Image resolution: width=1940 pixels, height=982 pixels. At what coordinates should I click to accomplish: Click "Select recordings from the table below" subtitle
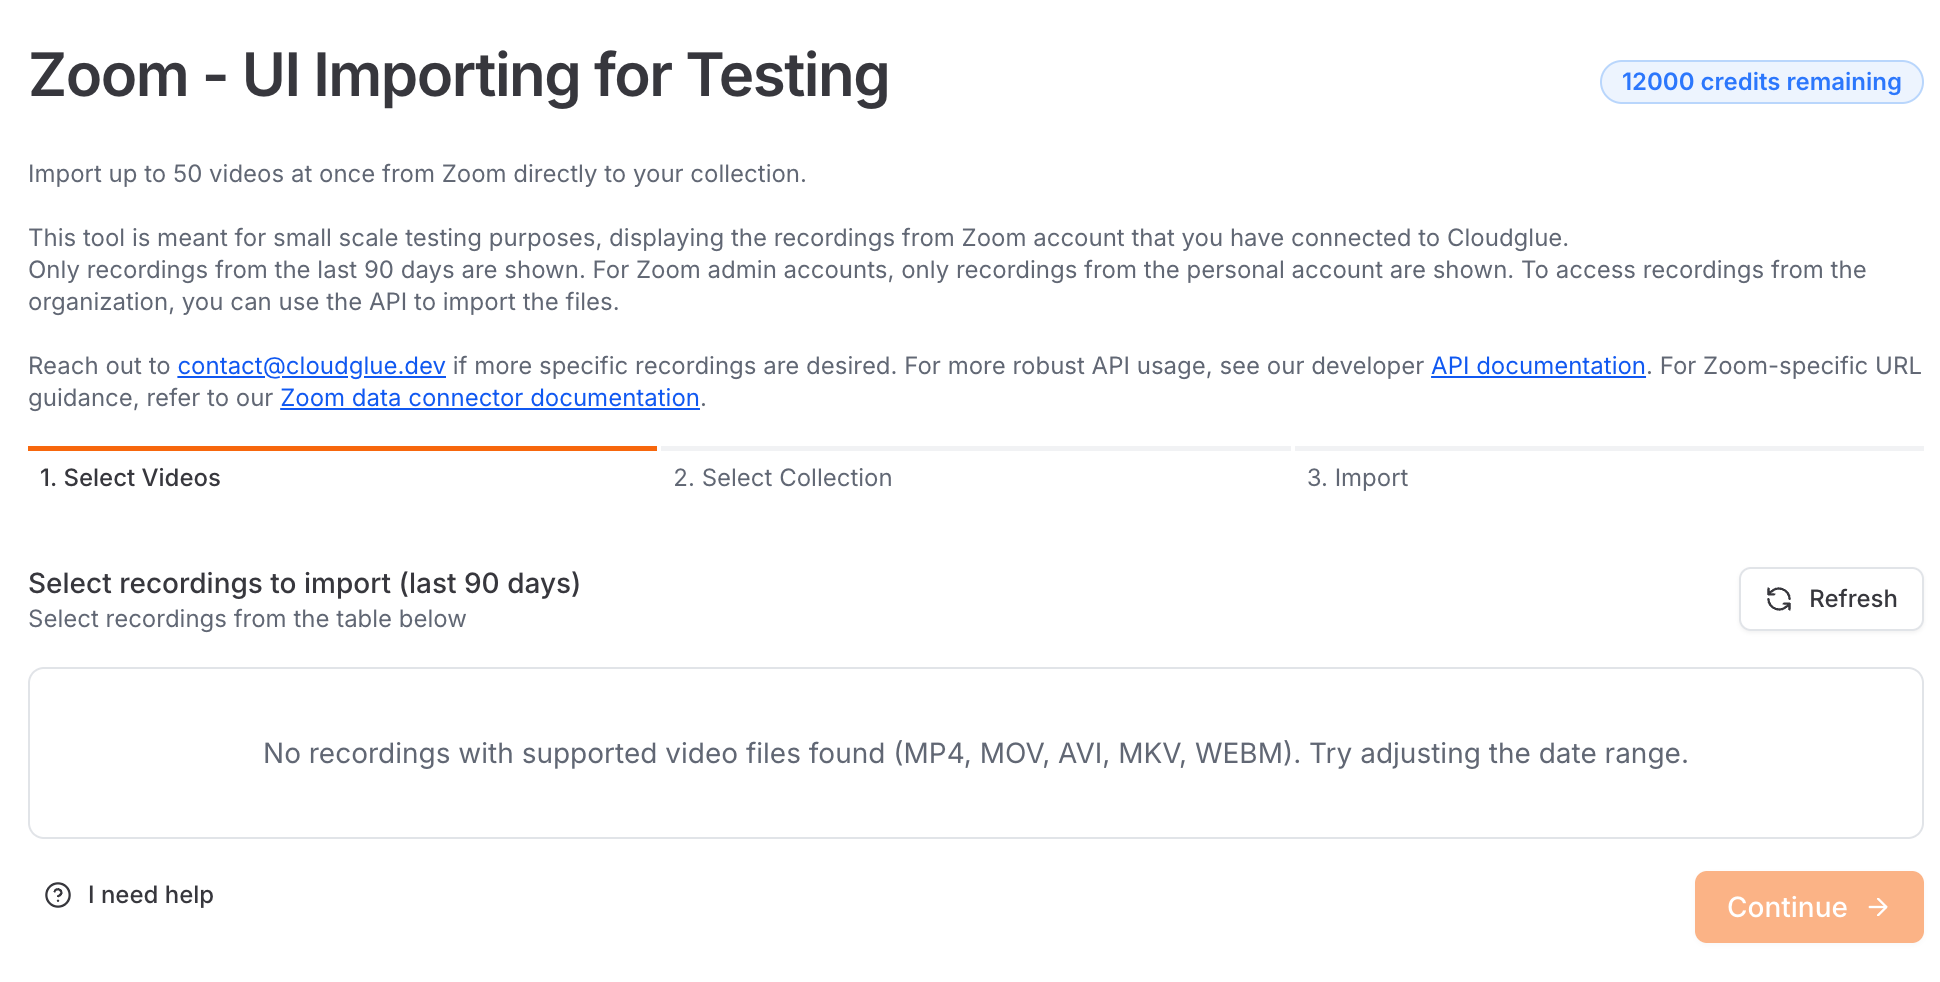247,619
